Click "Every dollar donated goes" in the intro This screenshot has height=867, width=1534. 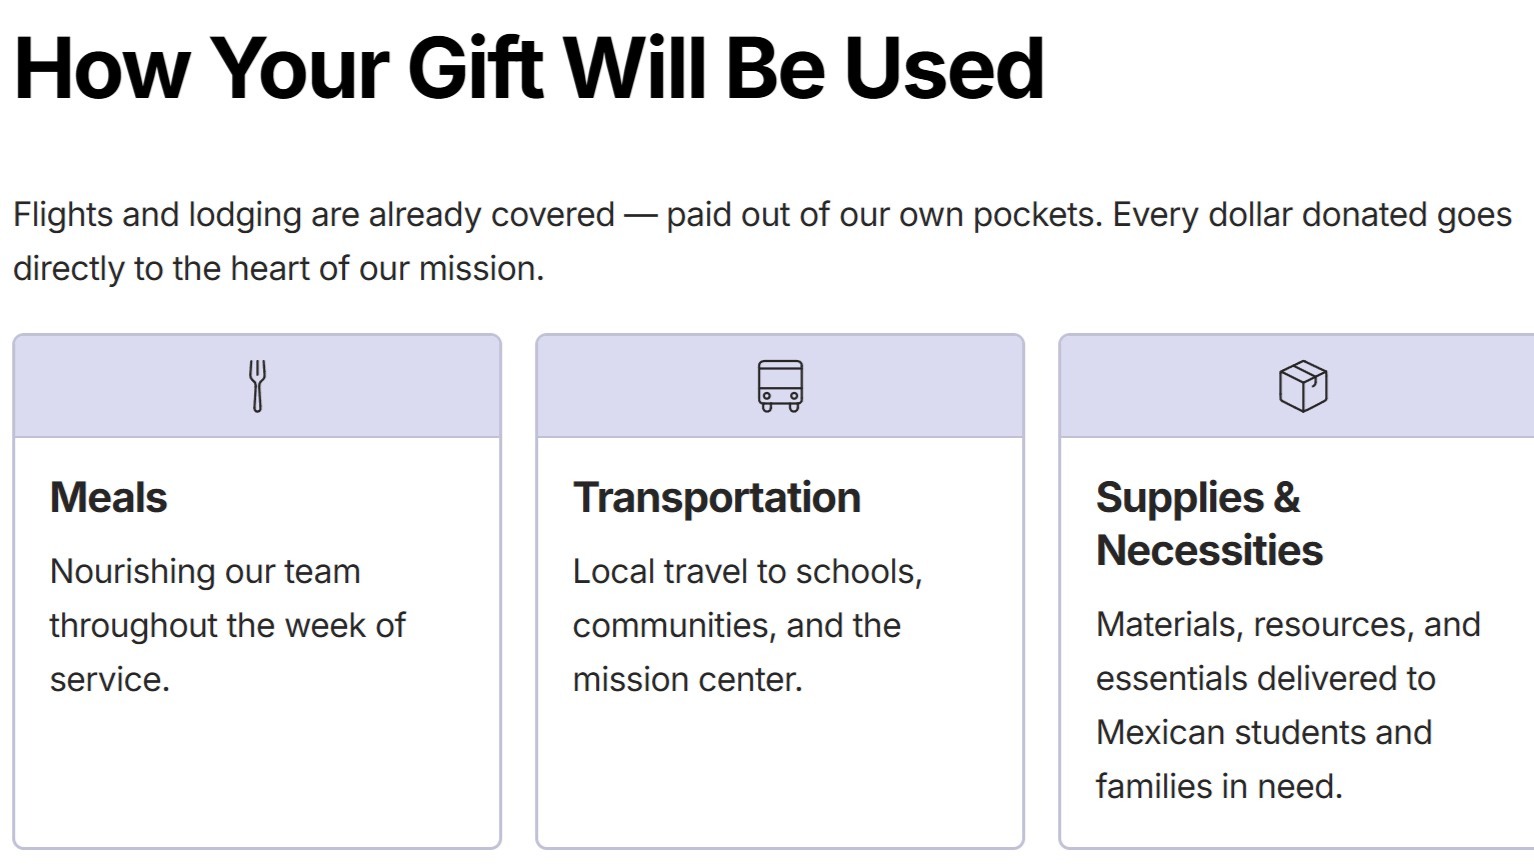point(1312,214)
